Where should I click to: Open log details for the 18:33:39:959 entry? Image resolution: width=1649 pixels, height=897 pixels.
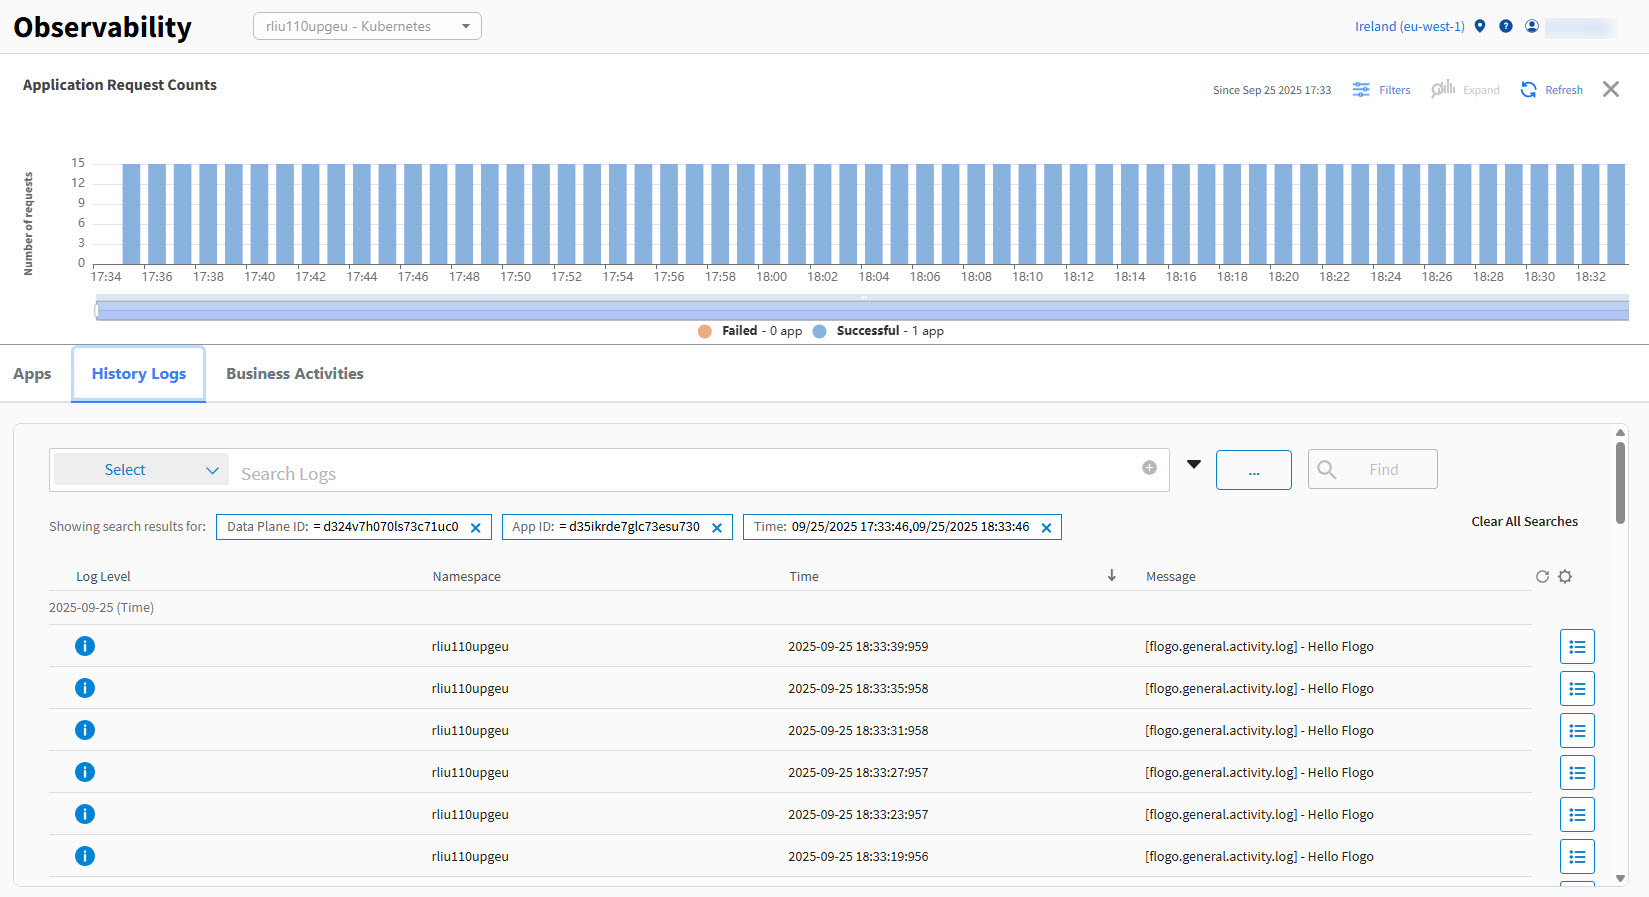(1576, 647)
